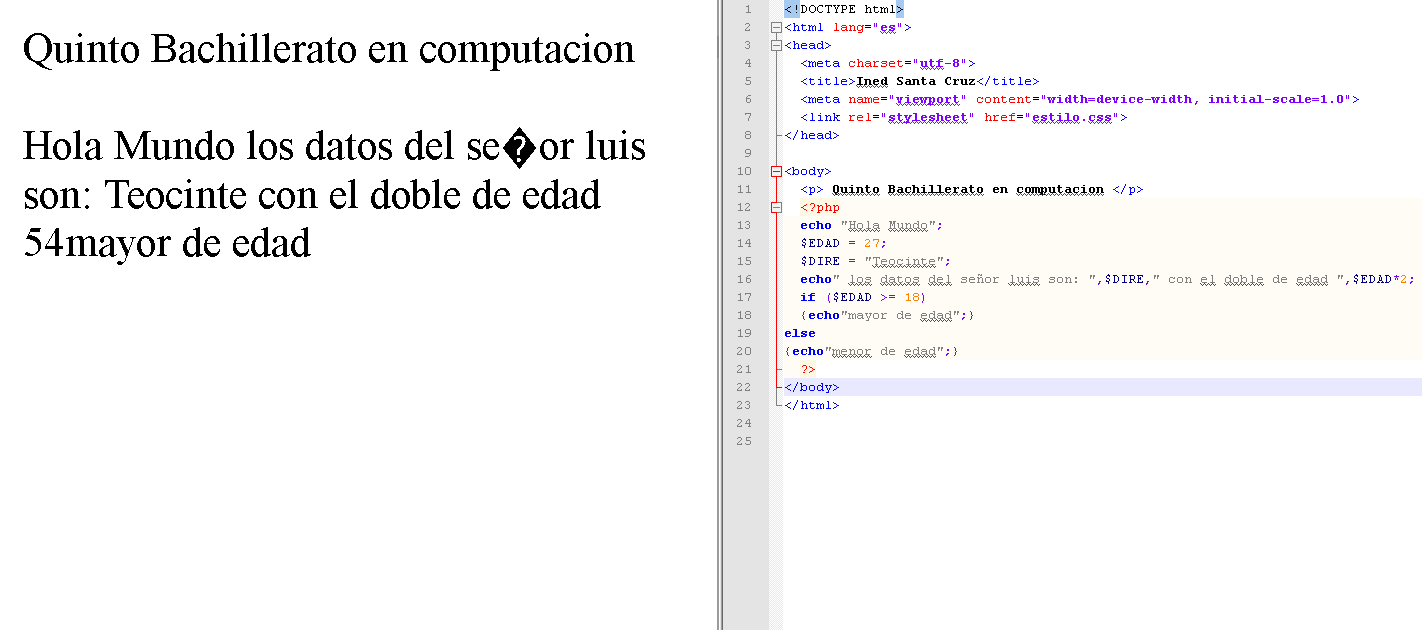Click the <body> opening tag in code
Image resolution: width=1422 pixels, height=630 pixels.
pos(808,172)
